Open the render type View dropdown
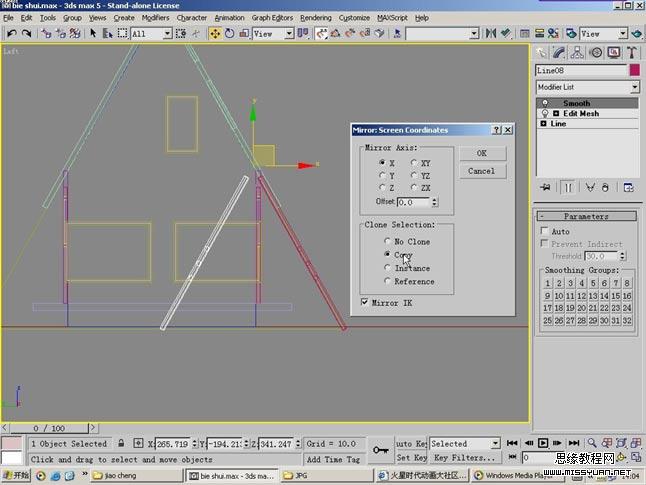This screenshot has width=646, height=485. [x=623, y=34]
